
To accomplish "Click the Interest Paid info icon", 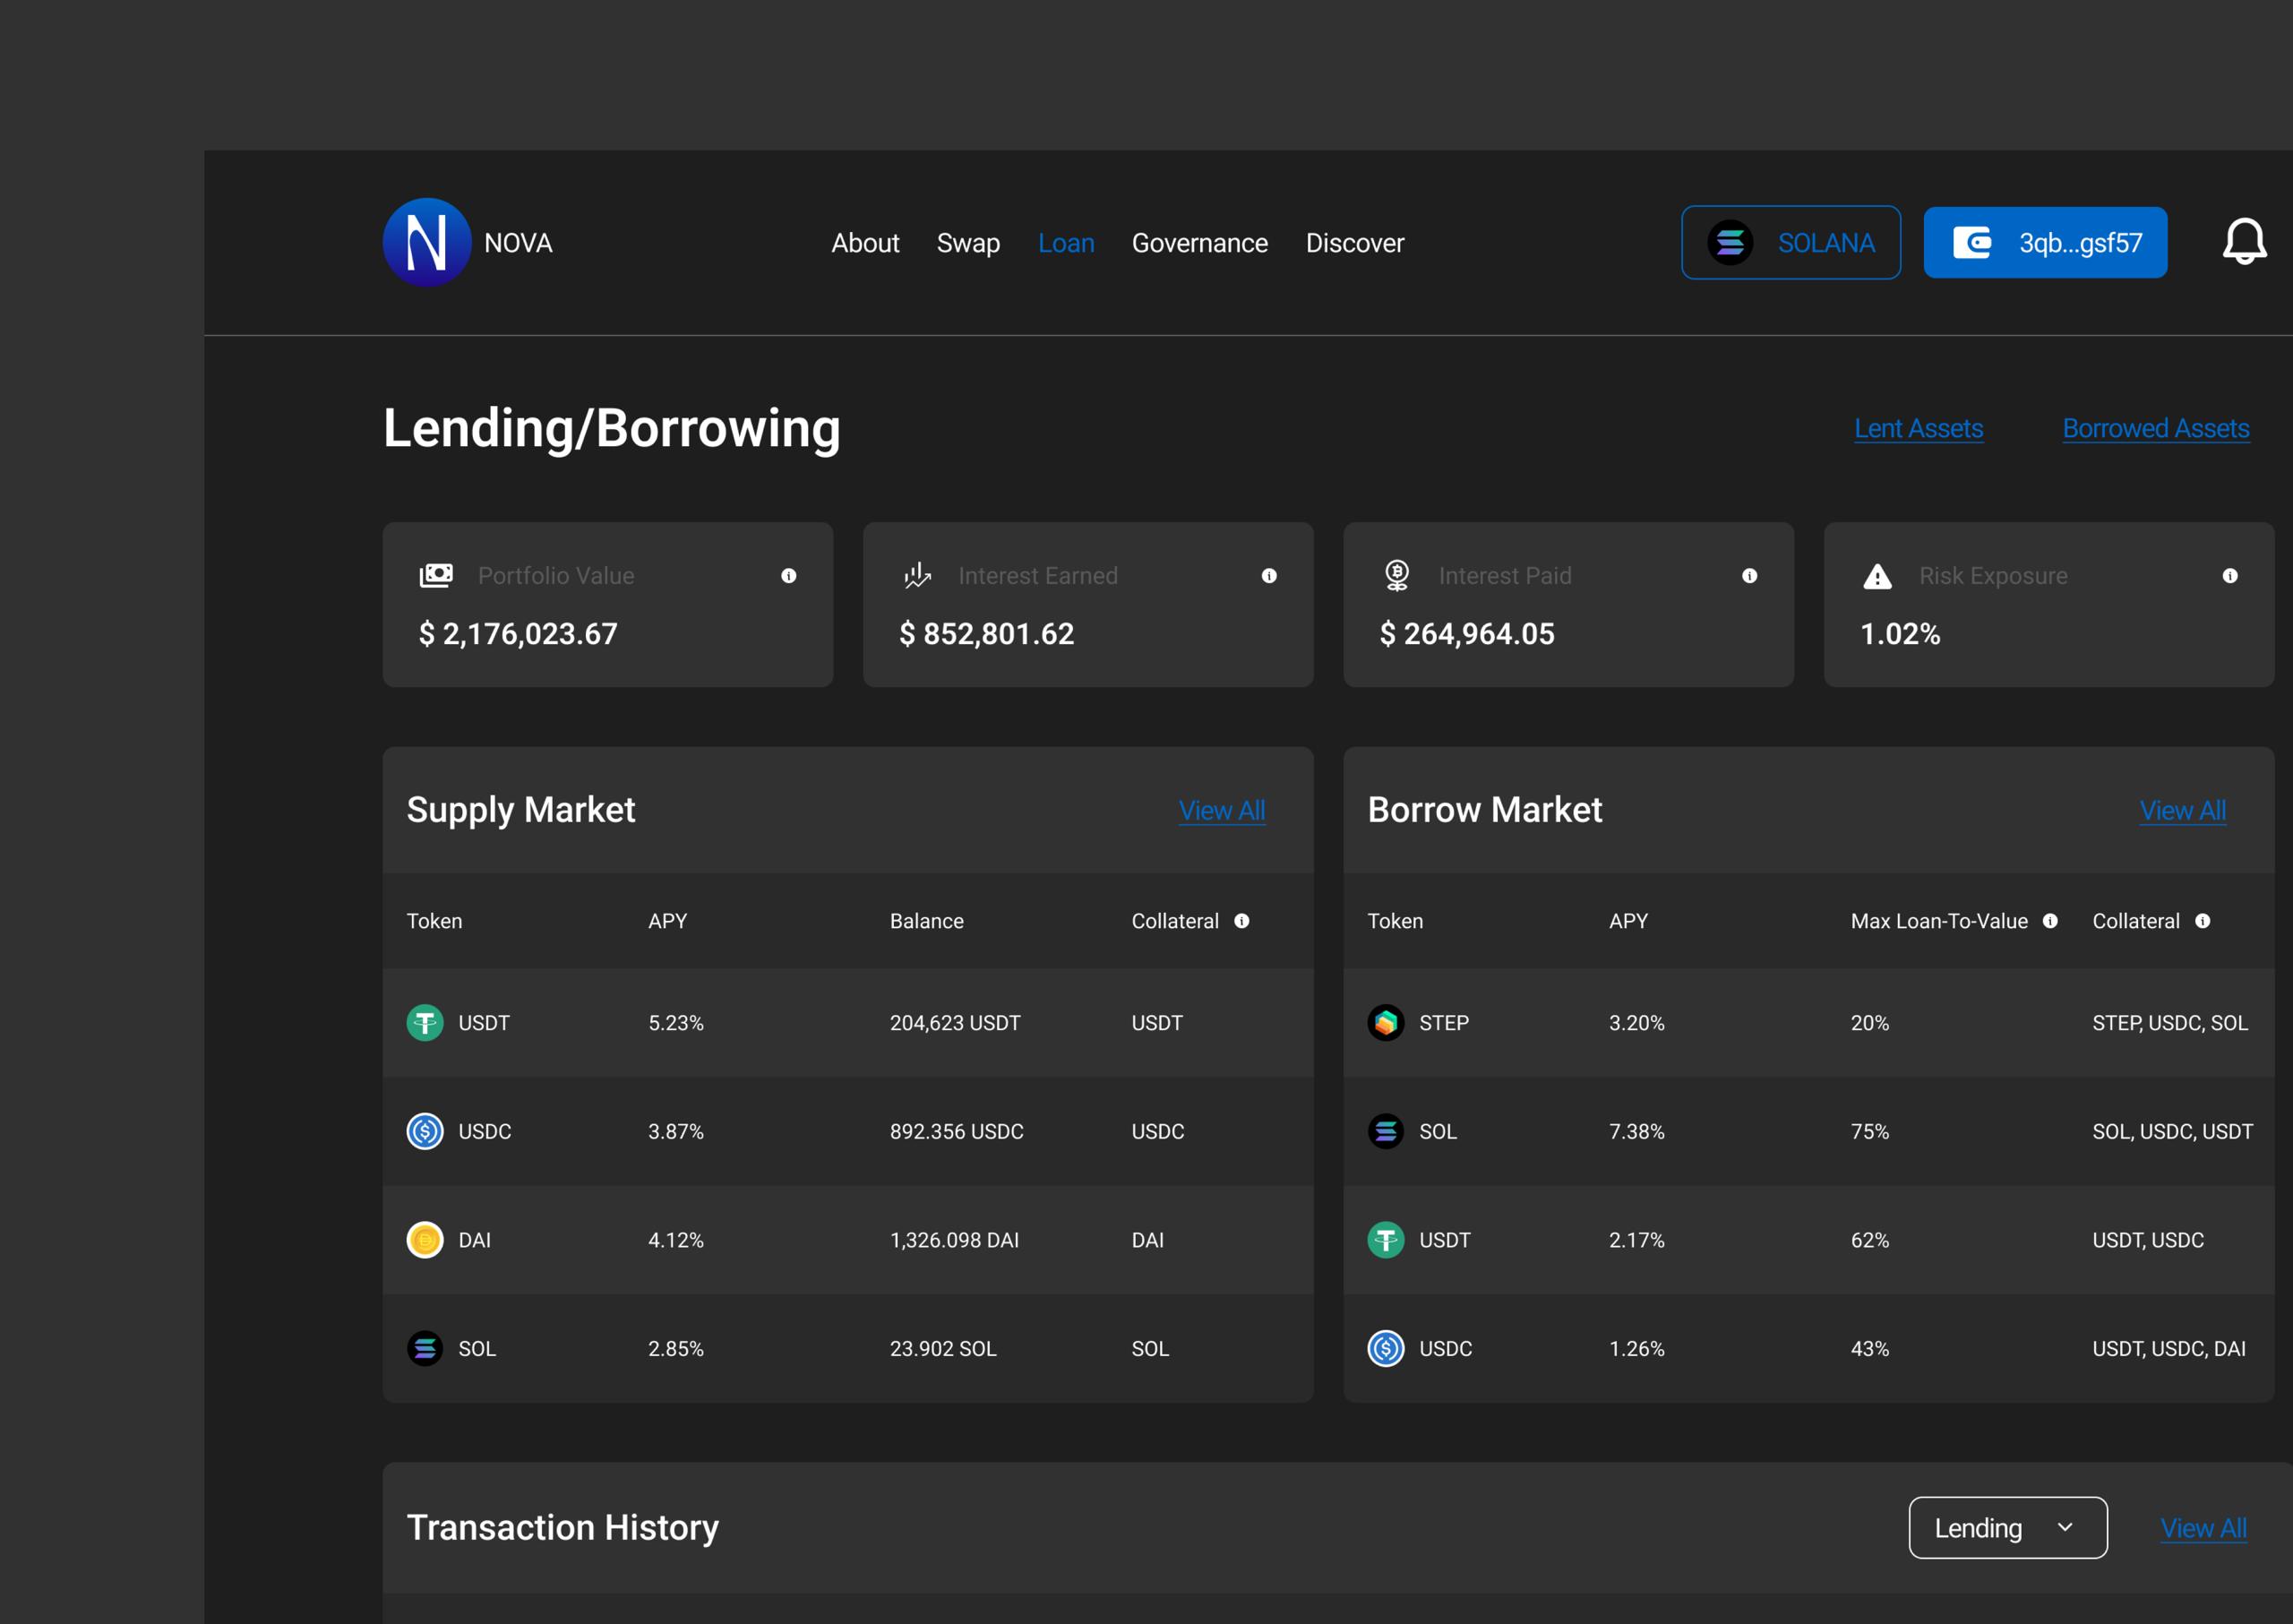I will coord(1749,576).
